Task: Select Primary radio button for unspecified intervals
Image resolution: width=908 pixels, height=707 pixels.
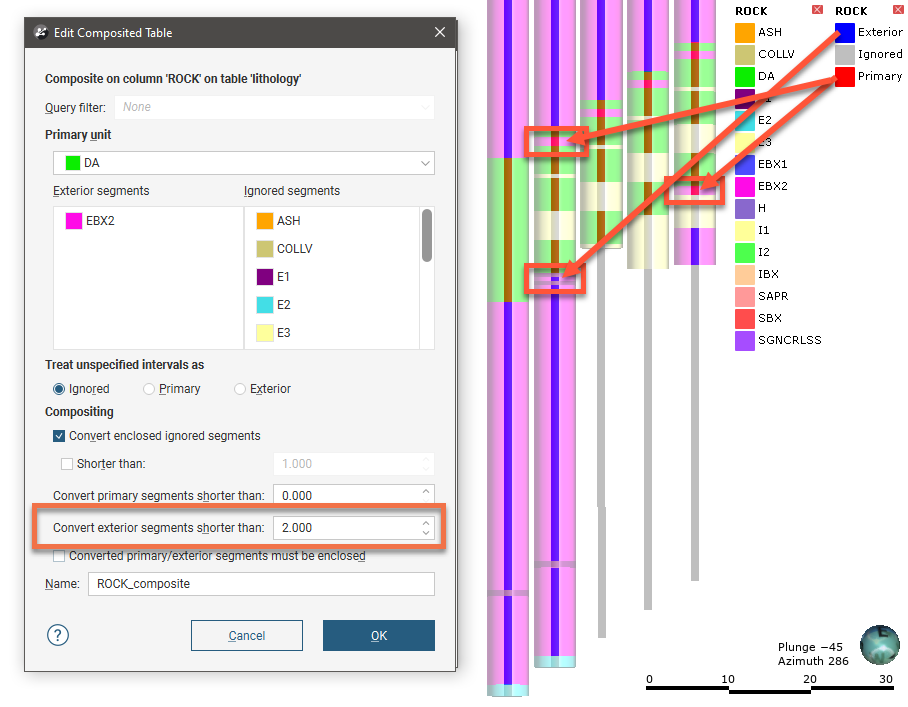Action: pyautogui.click(x=150, y=389)
